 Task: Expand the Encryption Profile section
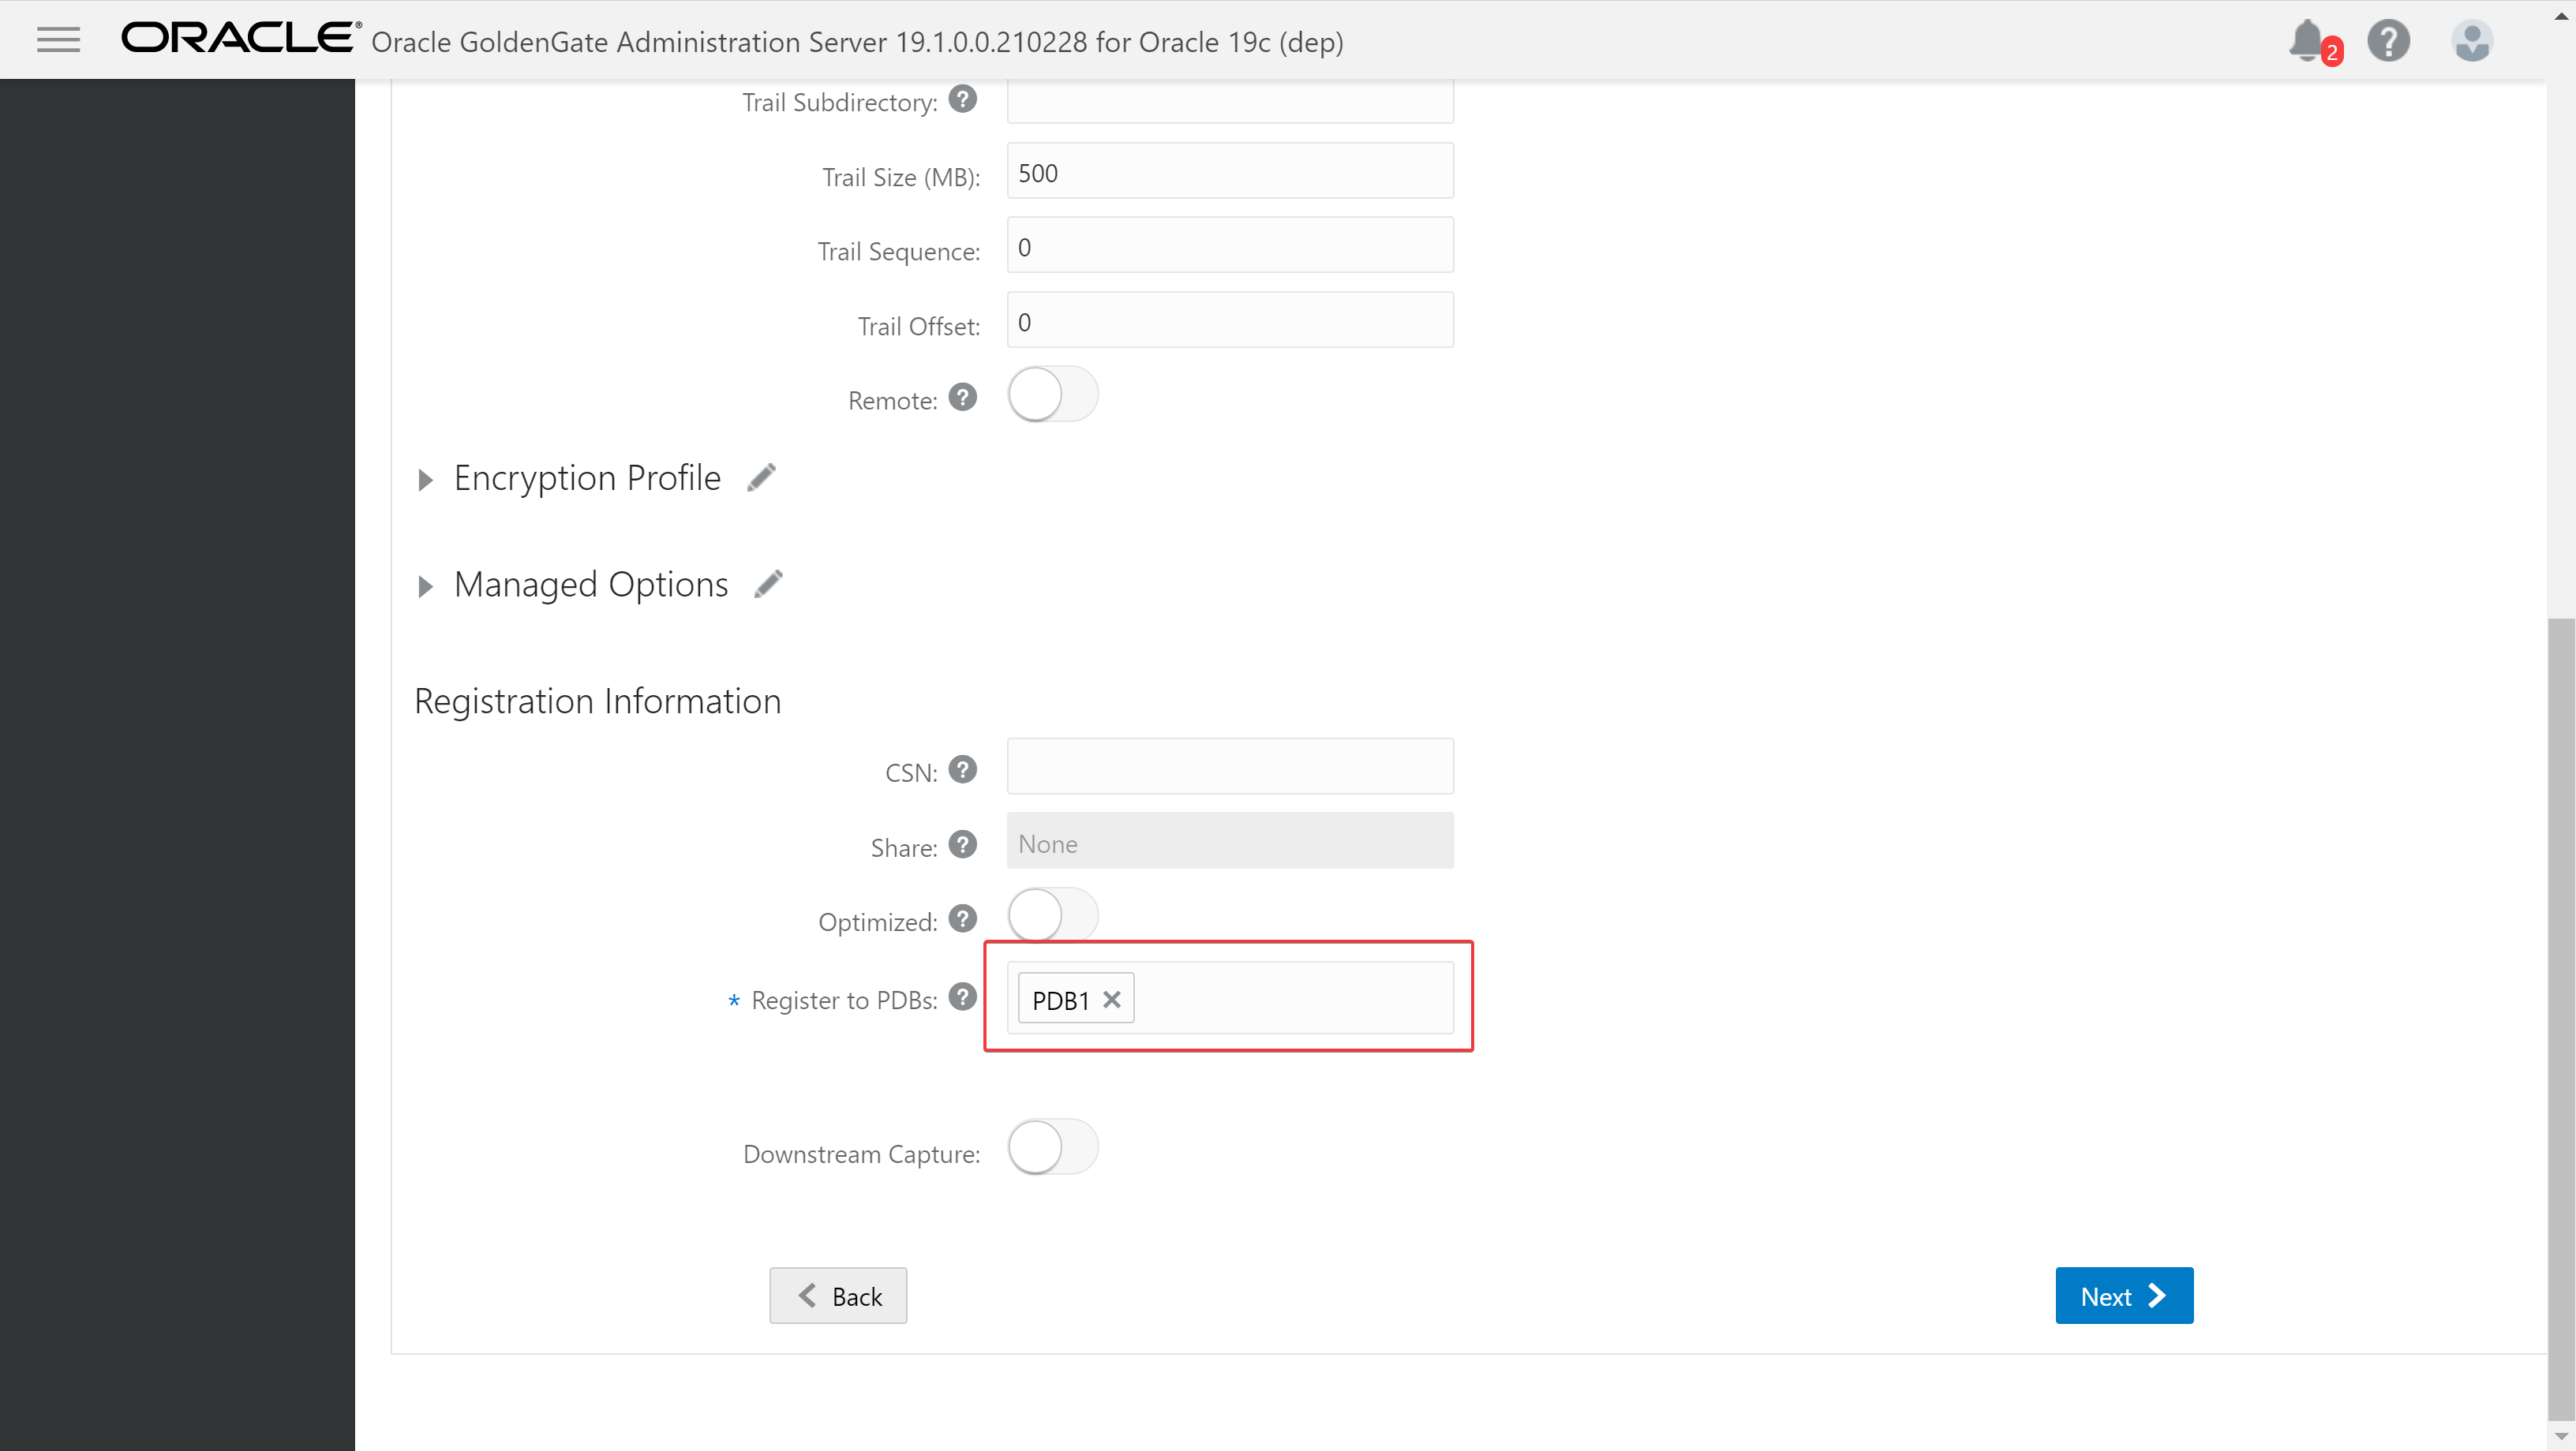tap(426, 480)
